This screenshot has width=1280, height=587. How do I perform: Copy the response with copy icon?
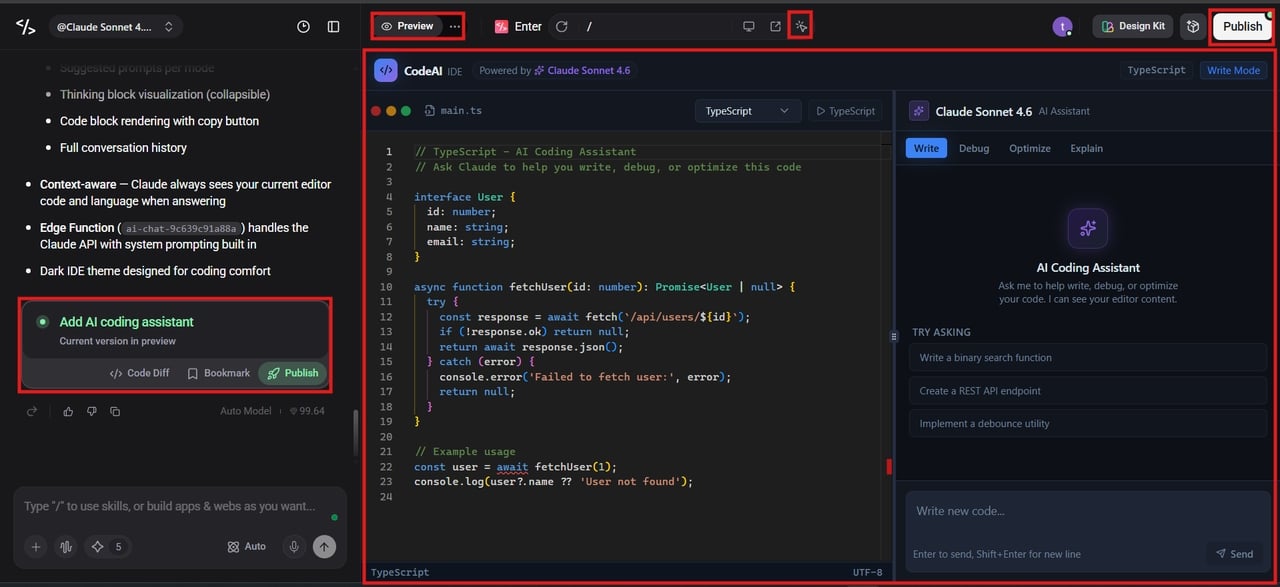(x=115, y=411)
